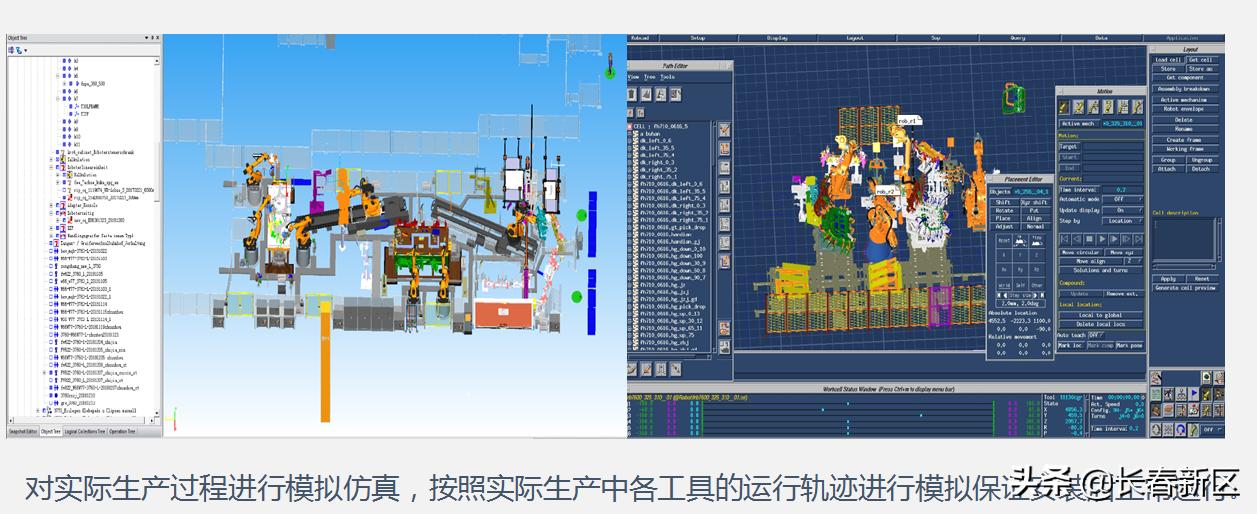Image resolution: width=1257 pixels, height=514 pixels.
Task: Click the Group button
Action: [x=1168, y=160]
